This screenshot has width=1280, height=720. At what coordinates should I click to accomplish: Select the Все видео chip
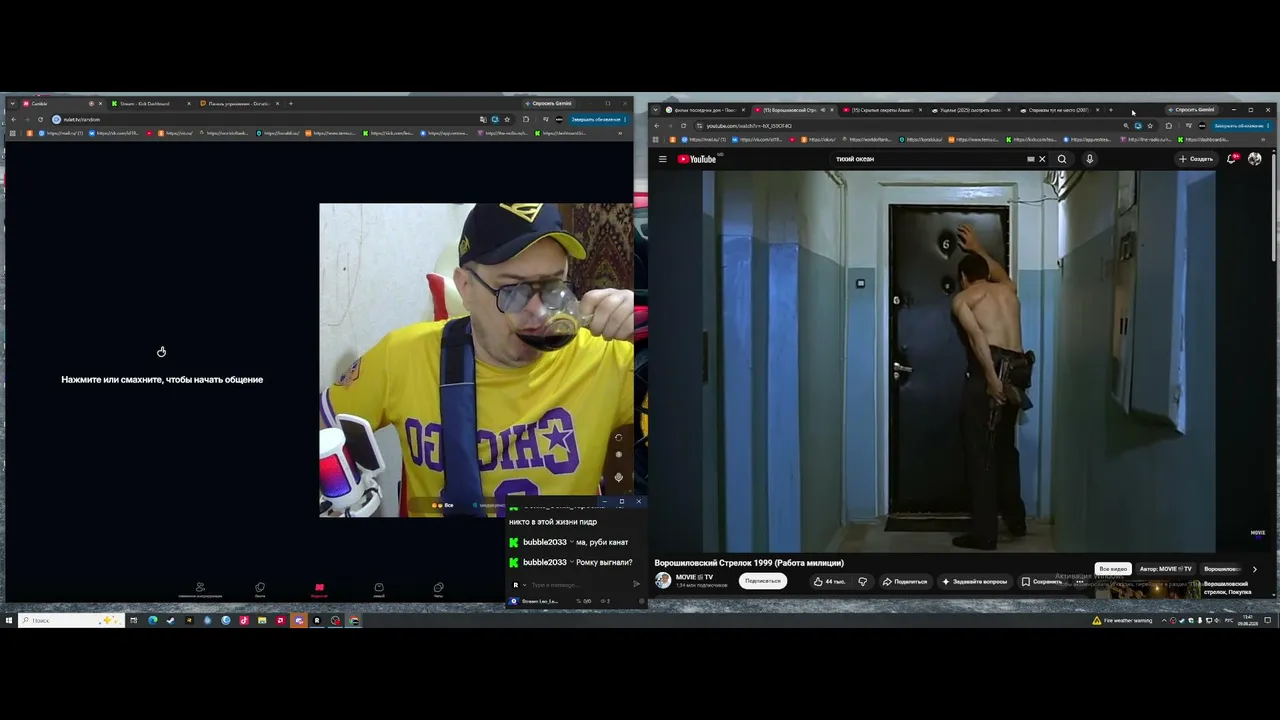click(1113, 569)
